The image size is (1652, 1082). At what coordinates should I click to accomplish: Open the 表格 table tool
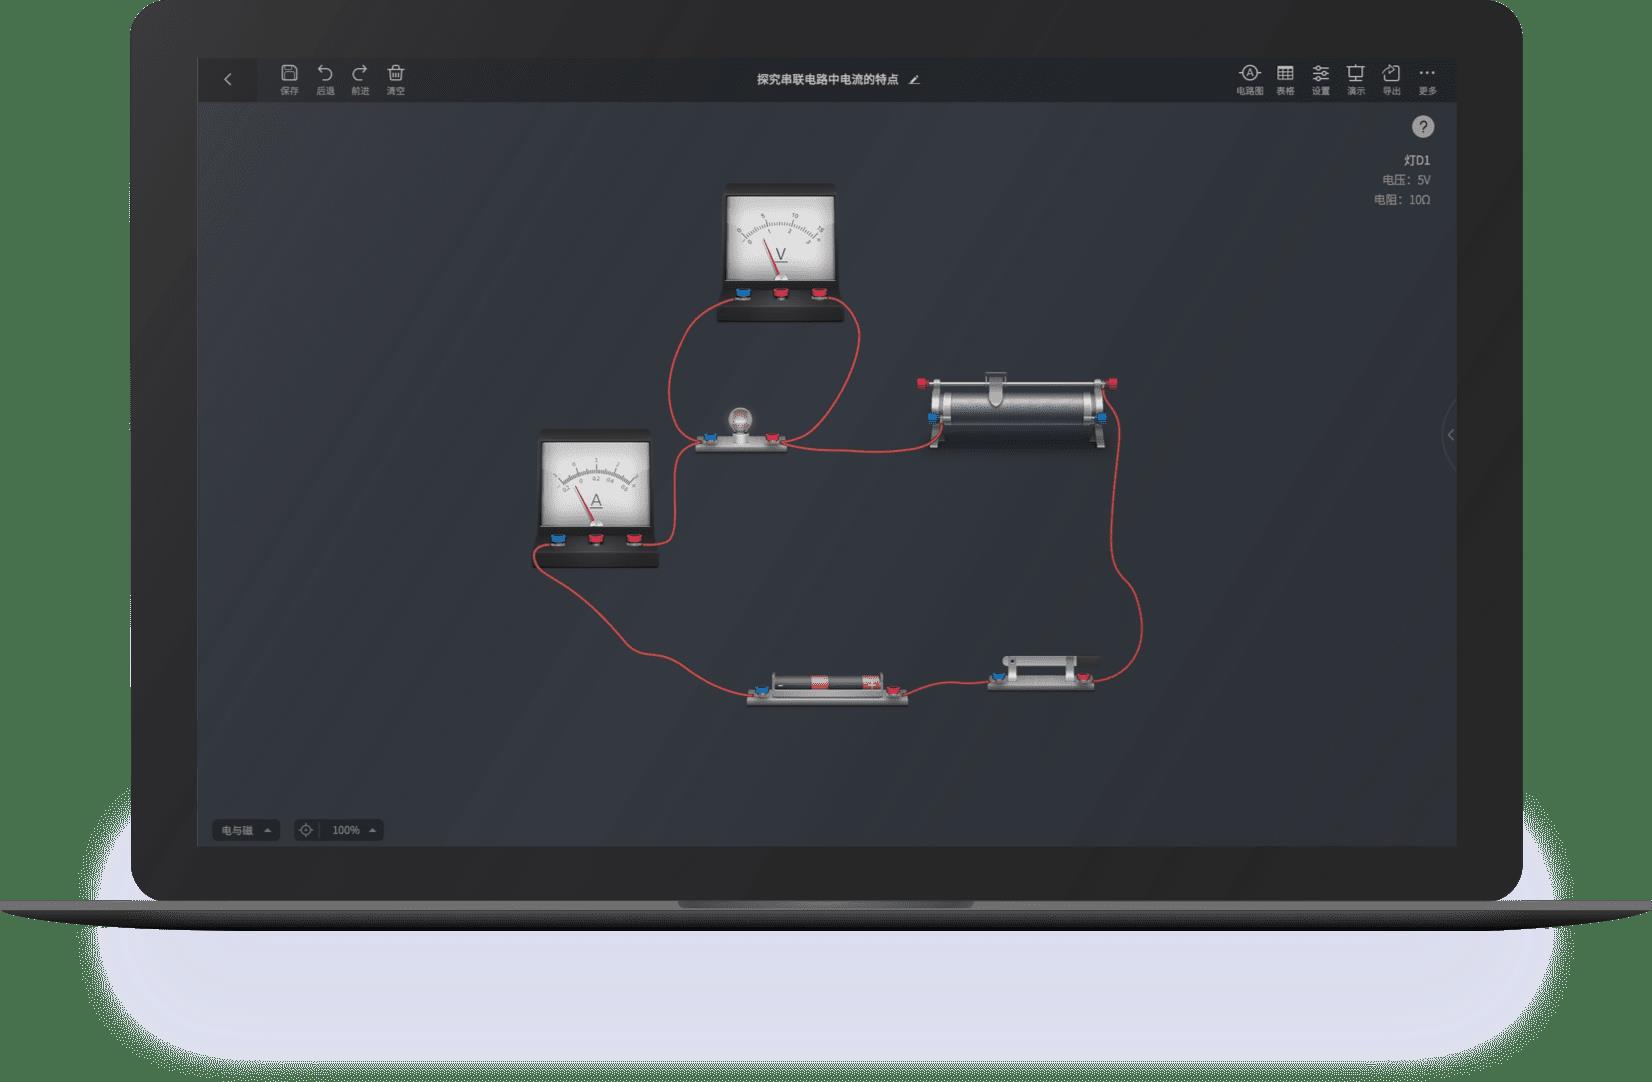pos(1285,79)
